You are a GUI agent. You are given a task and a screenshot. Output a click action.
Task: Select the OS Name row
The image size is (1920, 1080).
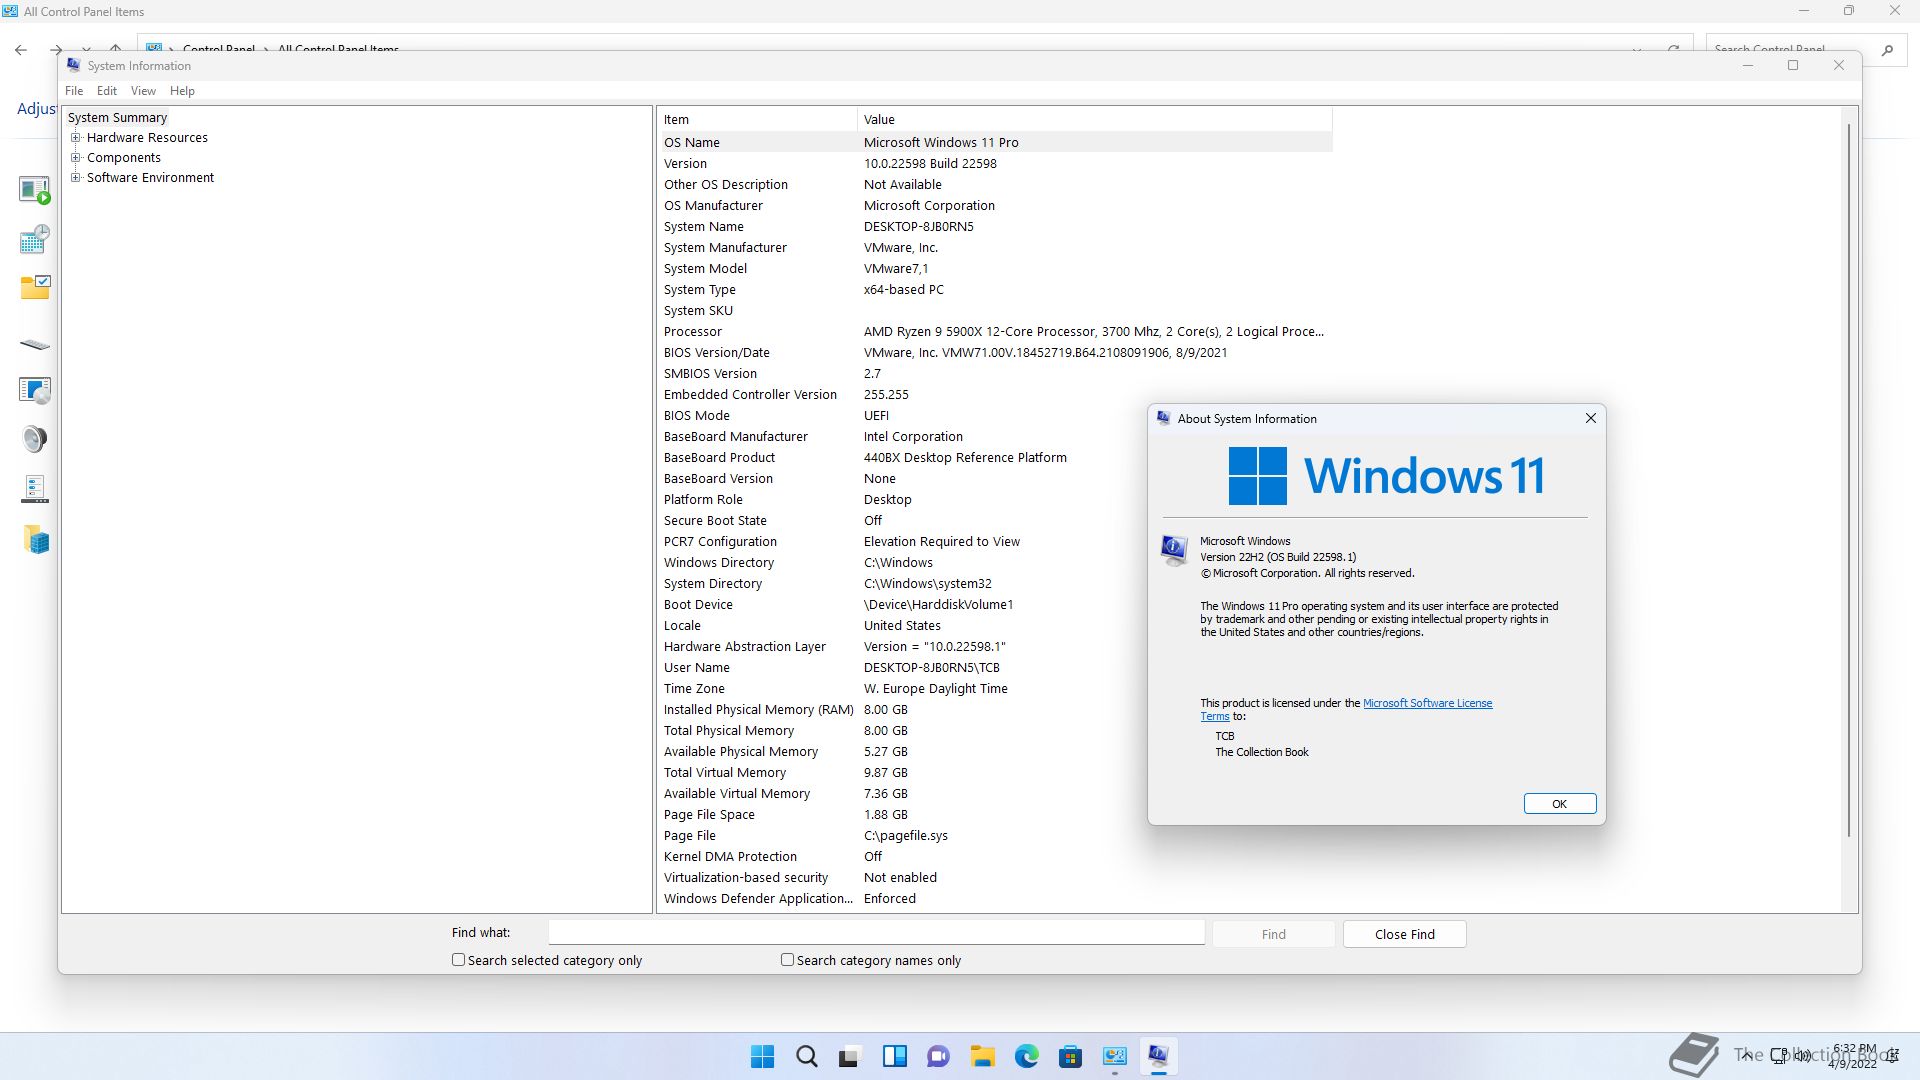coord(996,142)
